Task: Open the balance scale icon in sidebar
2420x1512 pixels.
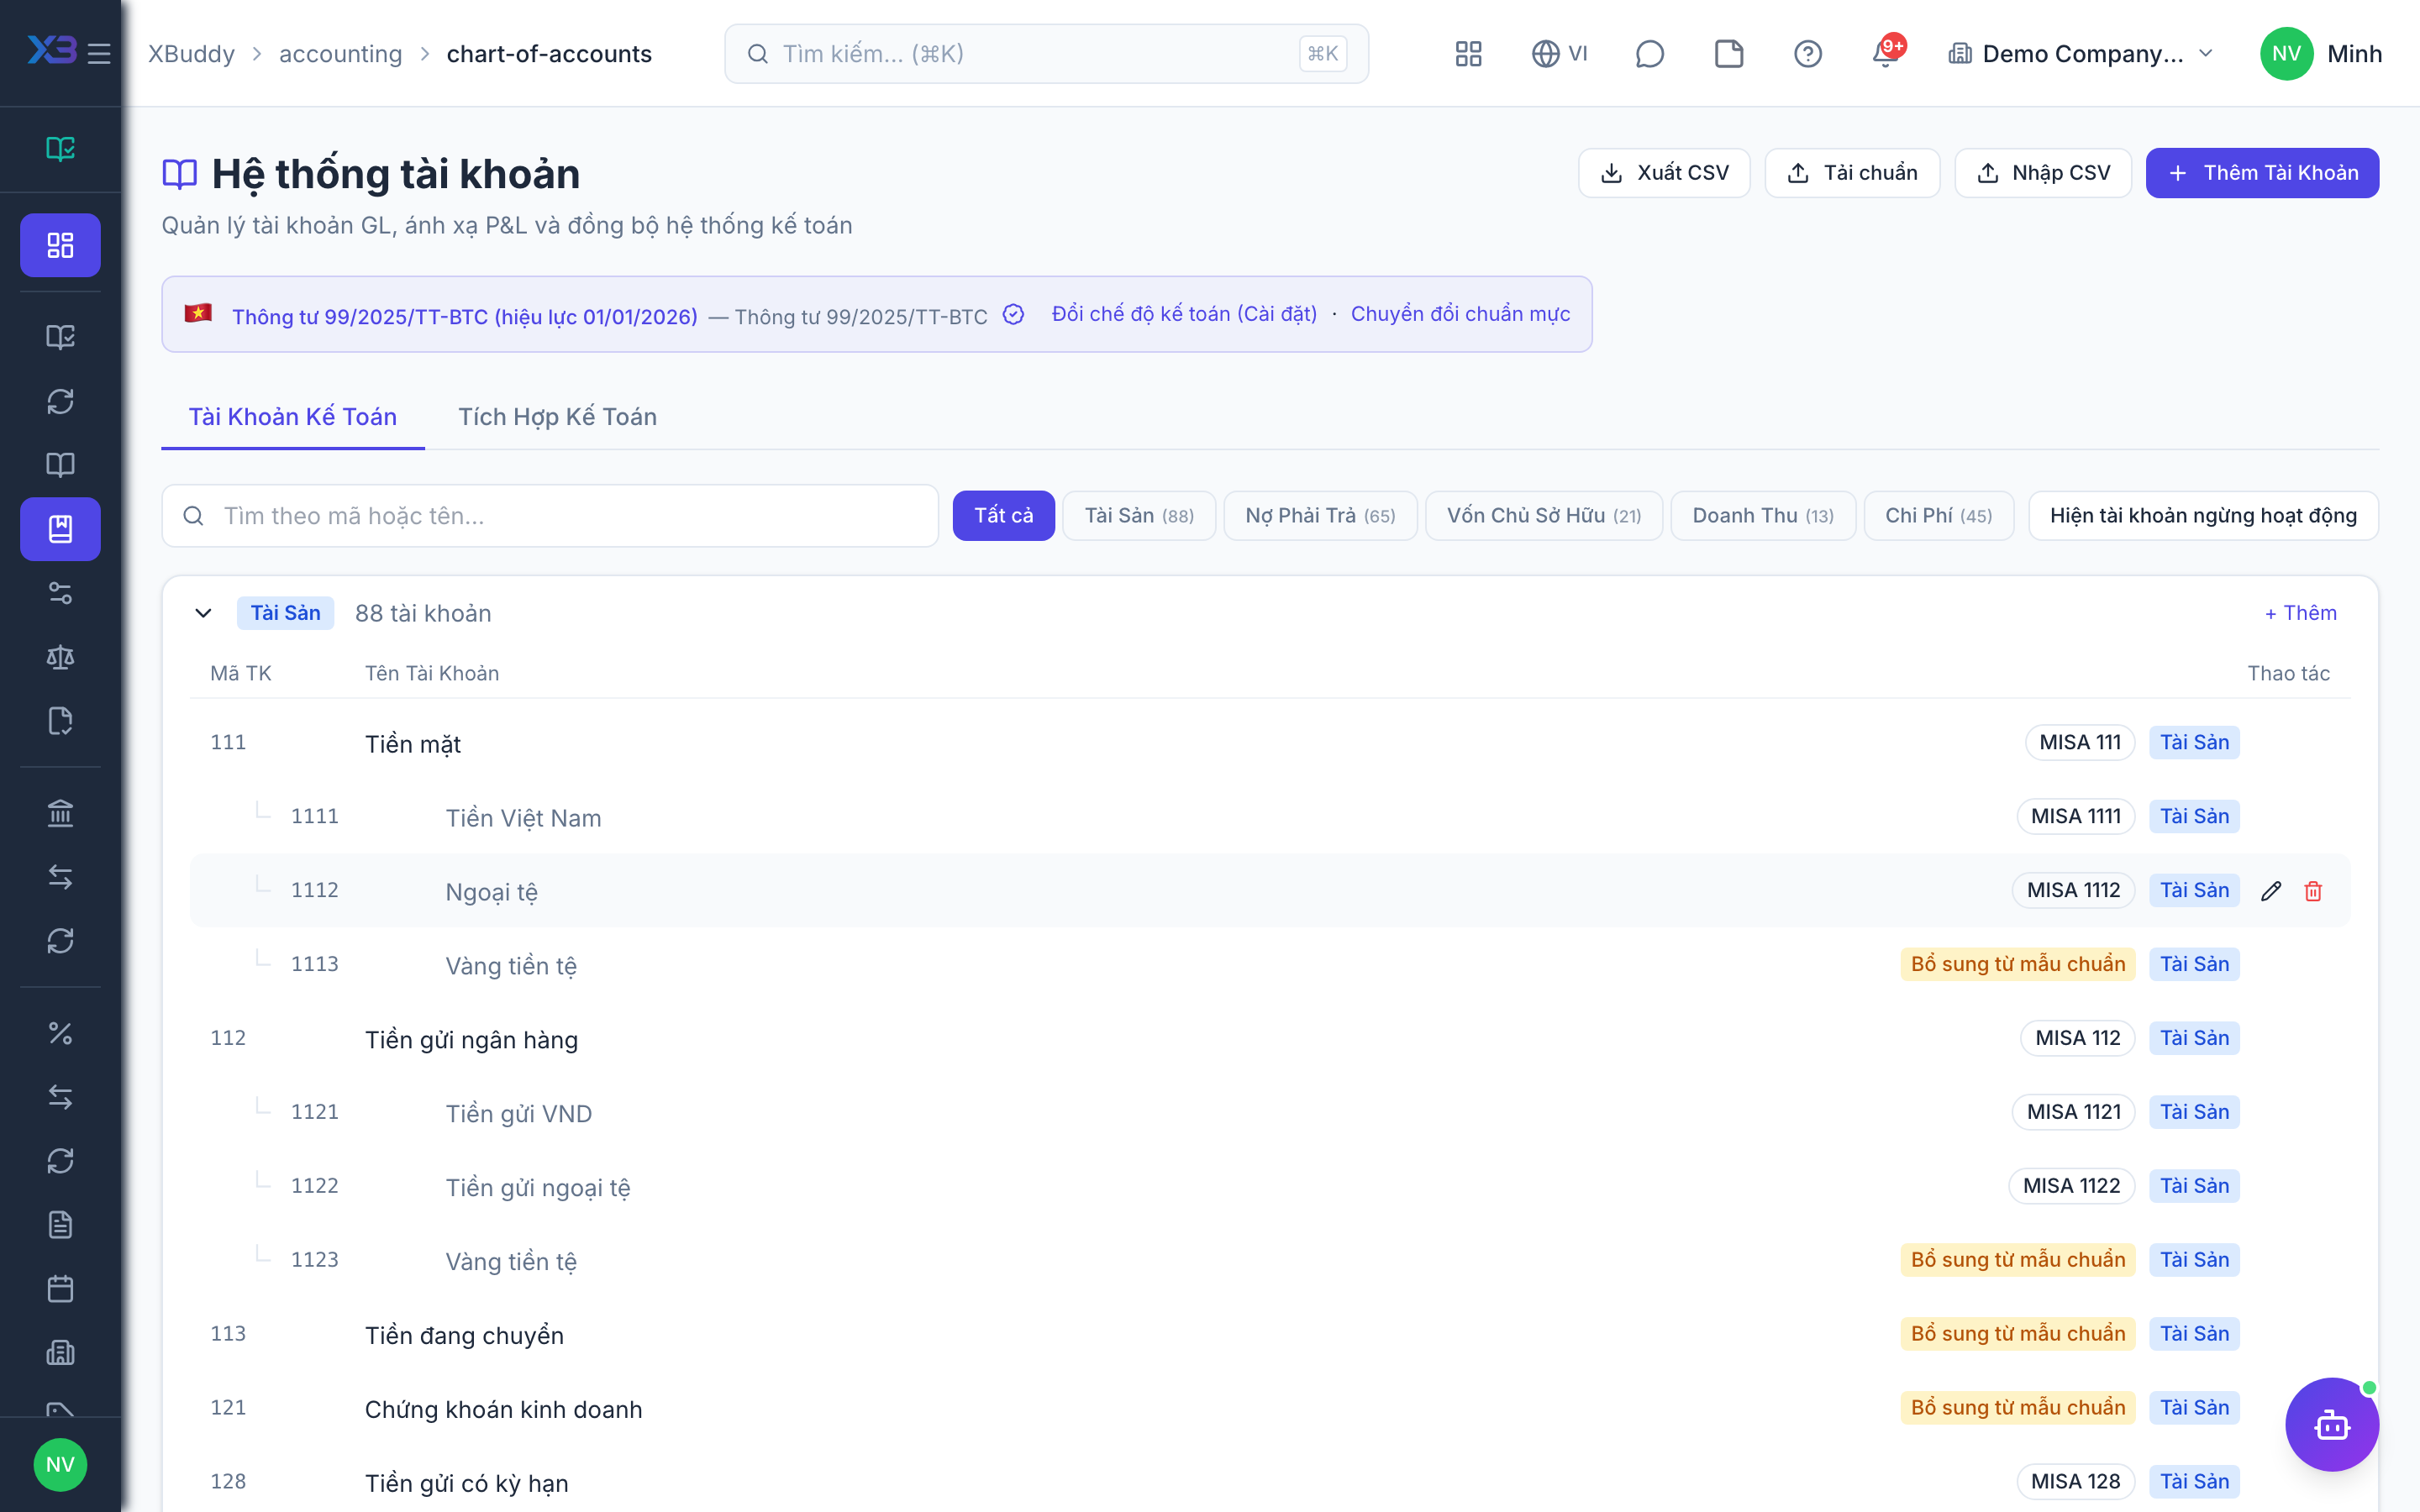Action: click(x=60, y=657)
